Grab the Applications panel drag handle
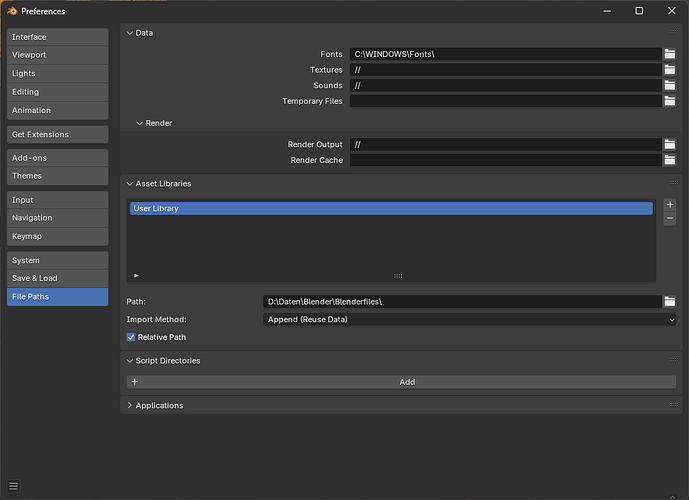 (674, 405)
